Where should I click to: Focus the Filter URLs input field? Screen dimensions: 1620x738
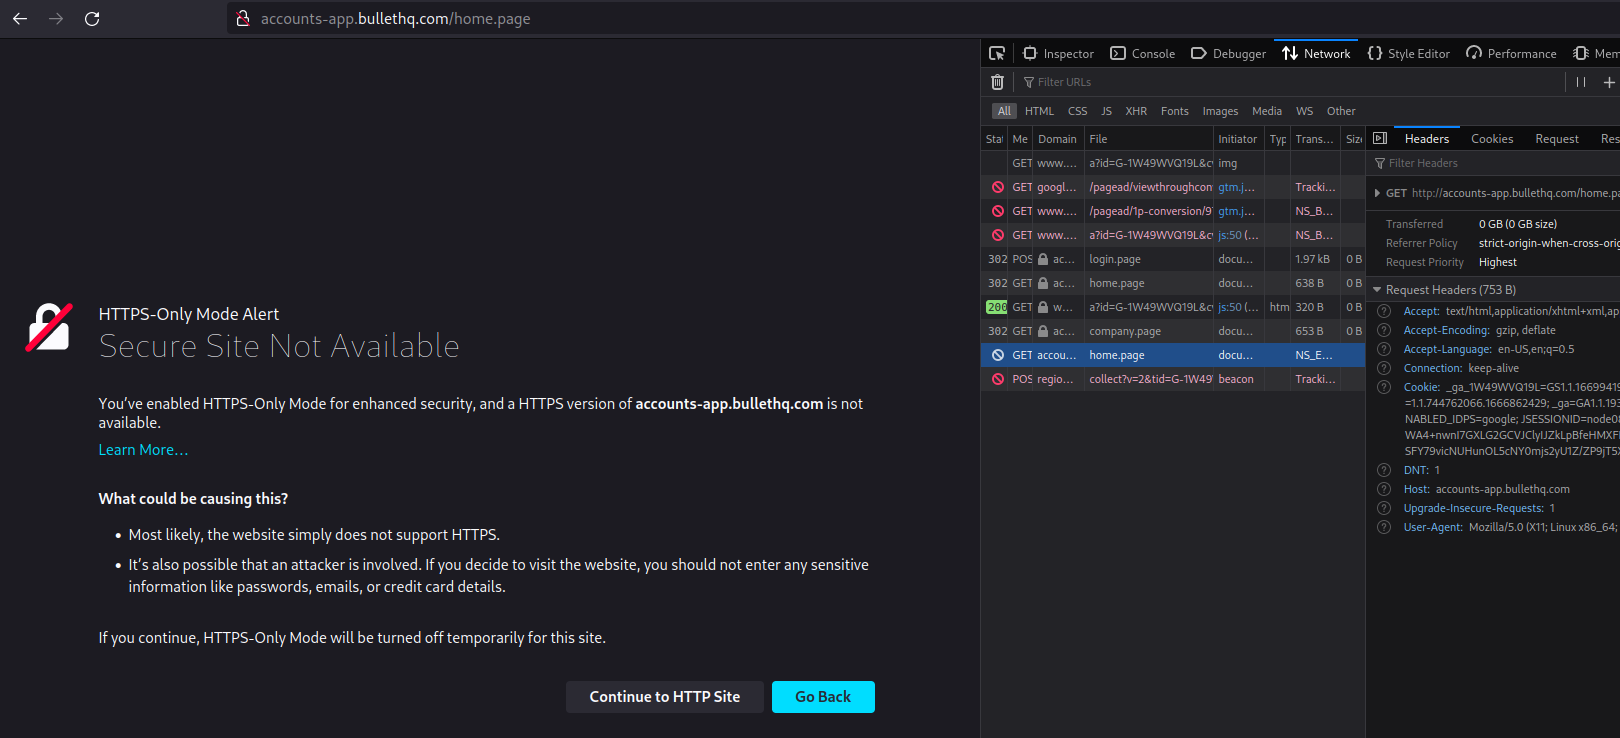click(x=1290, y=82)
